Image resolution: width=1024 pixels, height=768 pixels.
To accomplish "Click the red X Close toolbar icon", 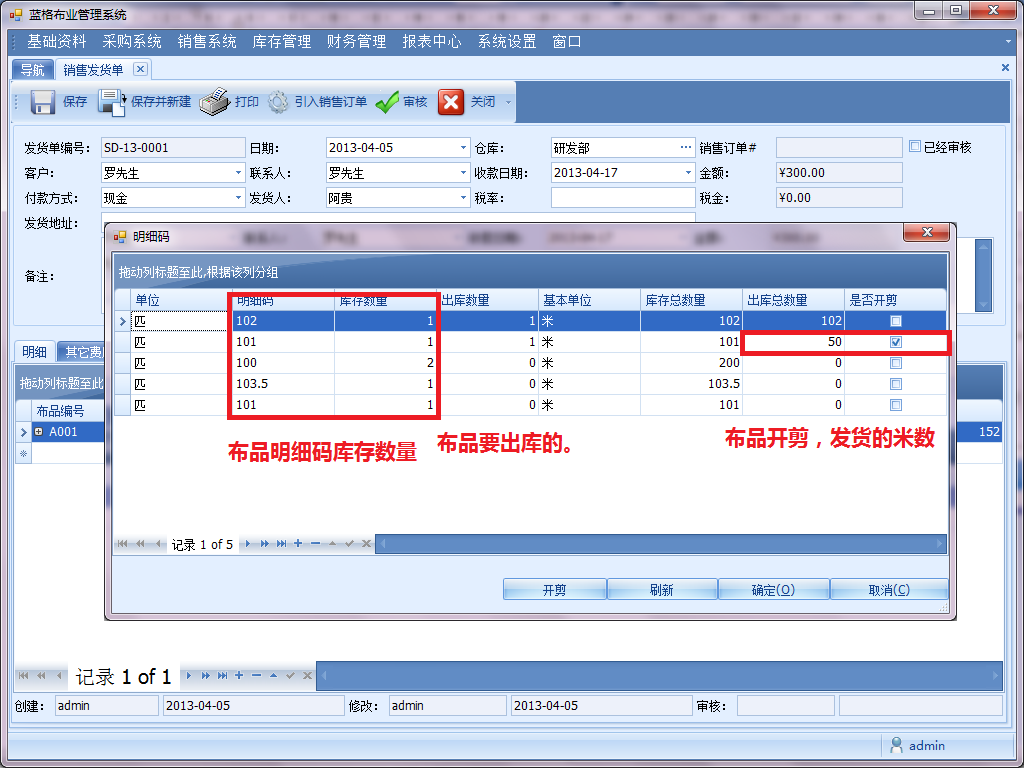I will coord(451,102).
